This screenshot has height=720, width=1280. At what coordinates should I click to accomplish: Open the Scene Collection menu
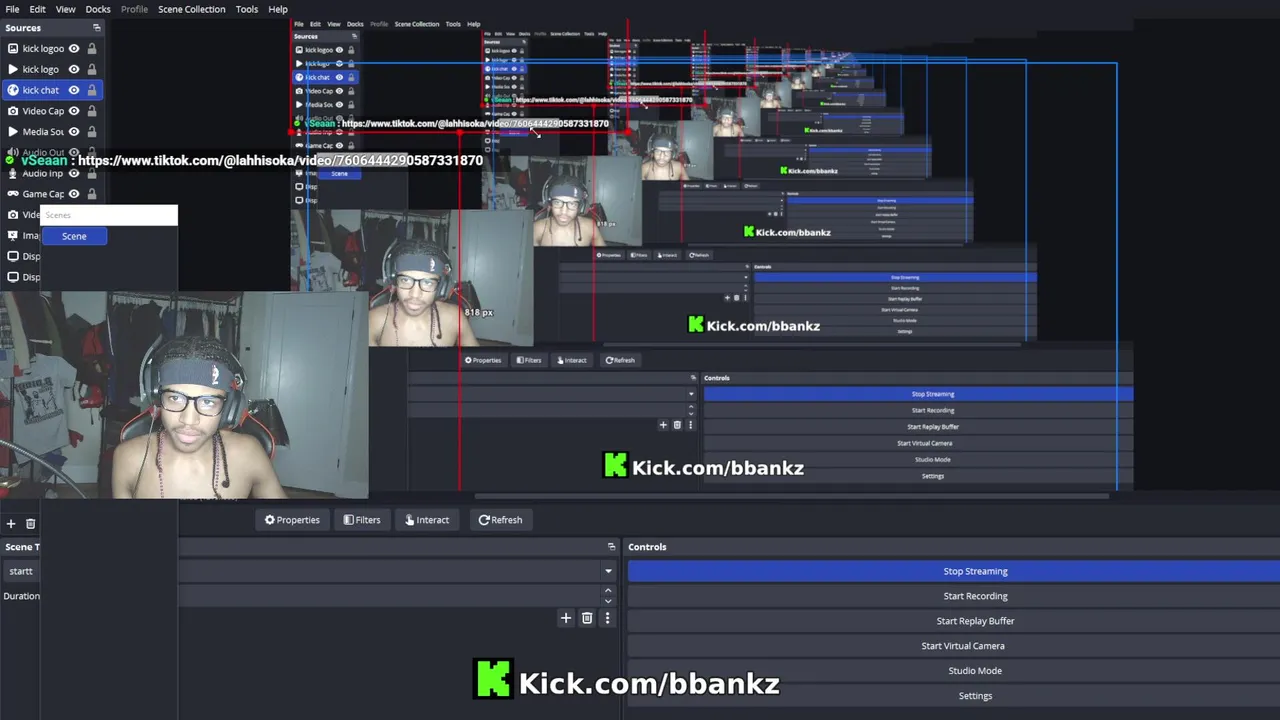tap(192, 9)
